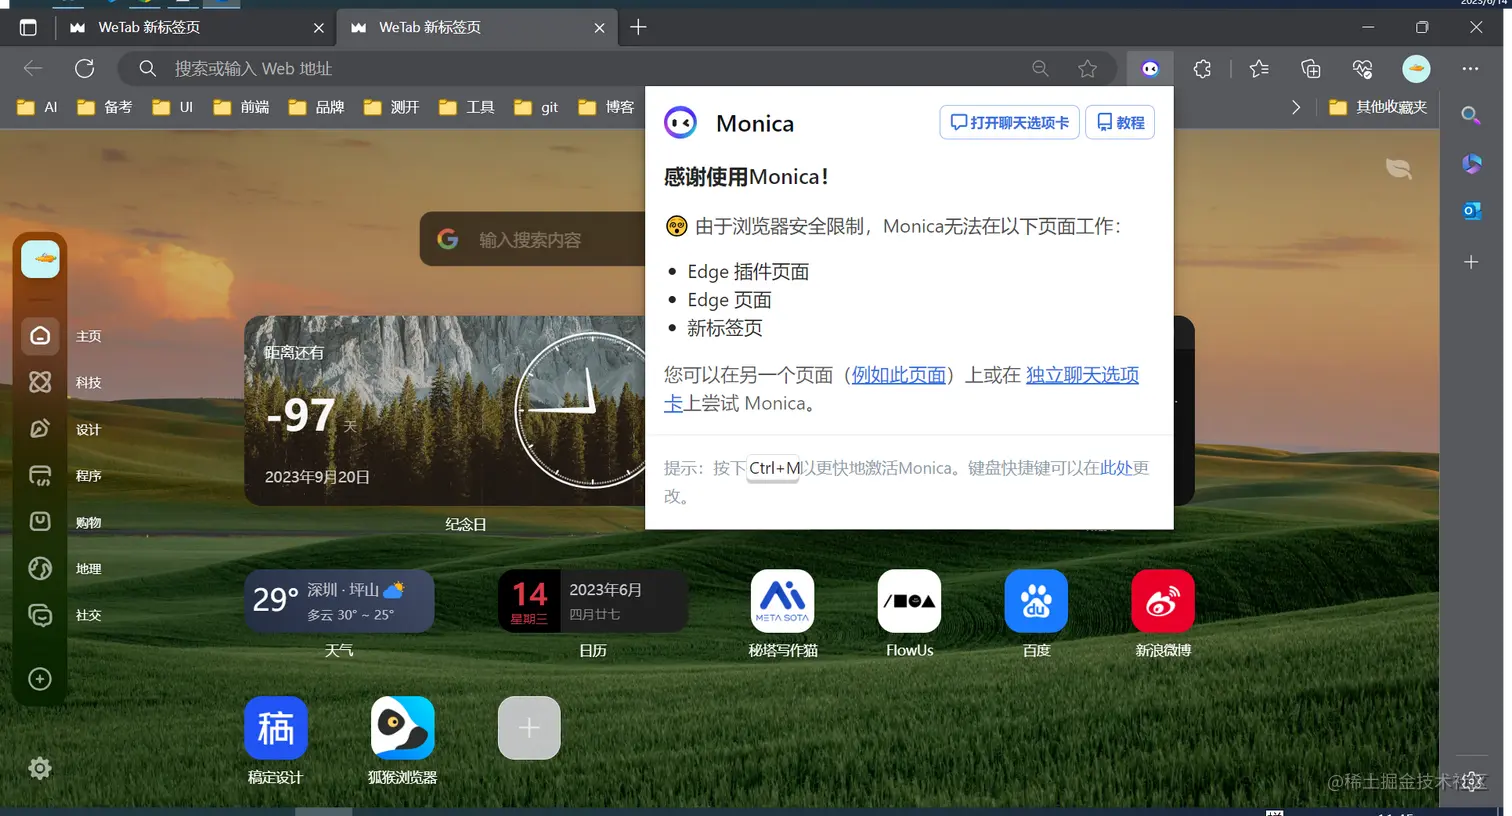This screenshot has height=816, width=1512.
Task: Select the 地理 category icon
Action: [x=40, y=568]
